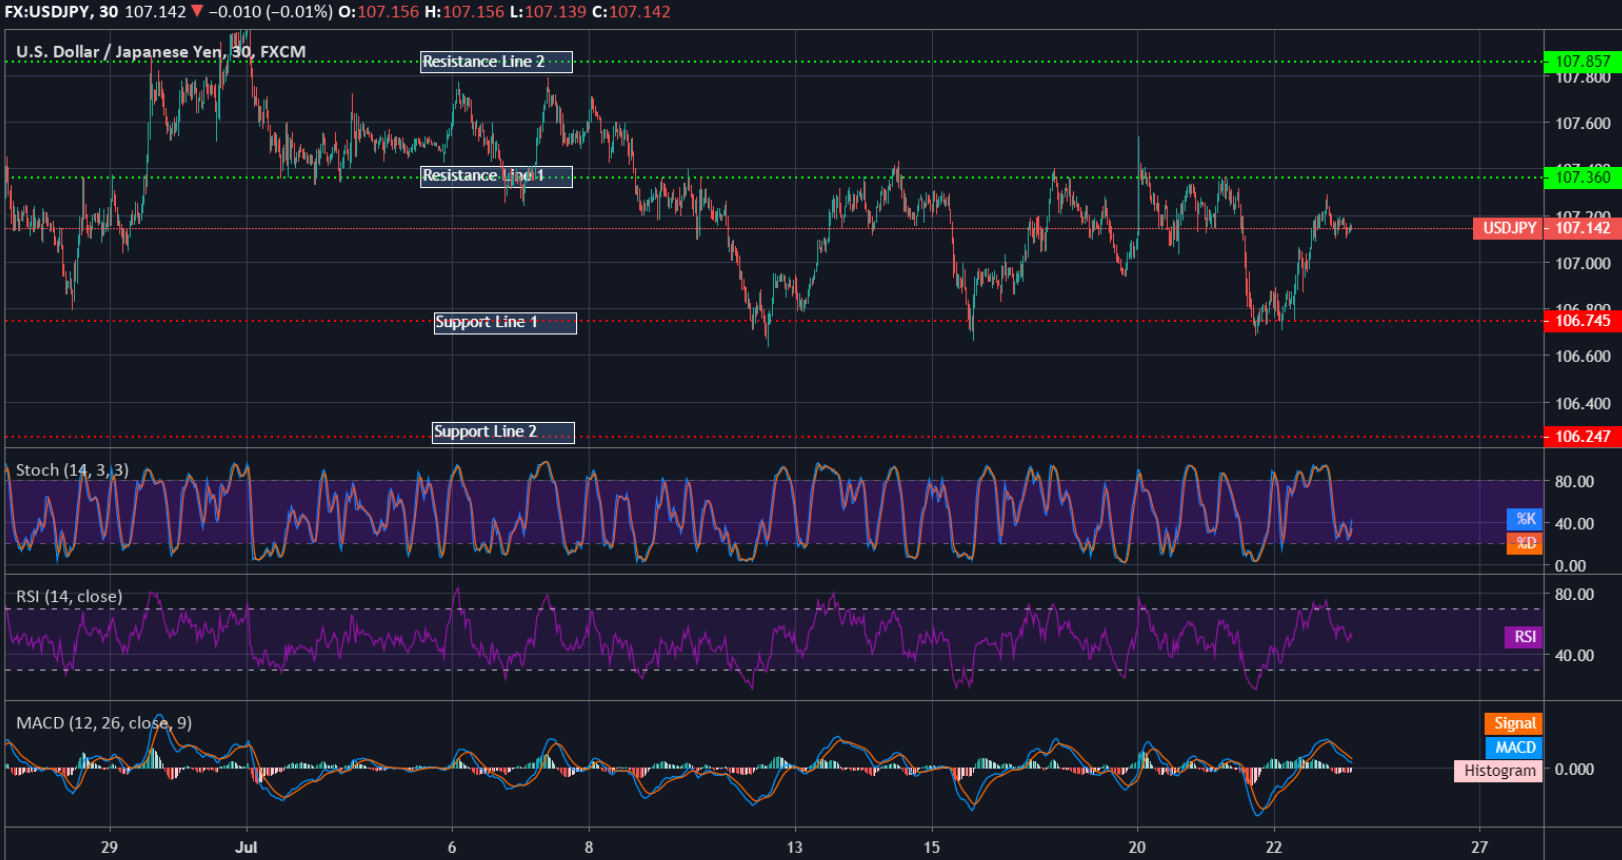Screen dimensions: 1622x860
Task: Click the 107.000 price axis label
Action: pyautogui.click(x=1583, y=264)
